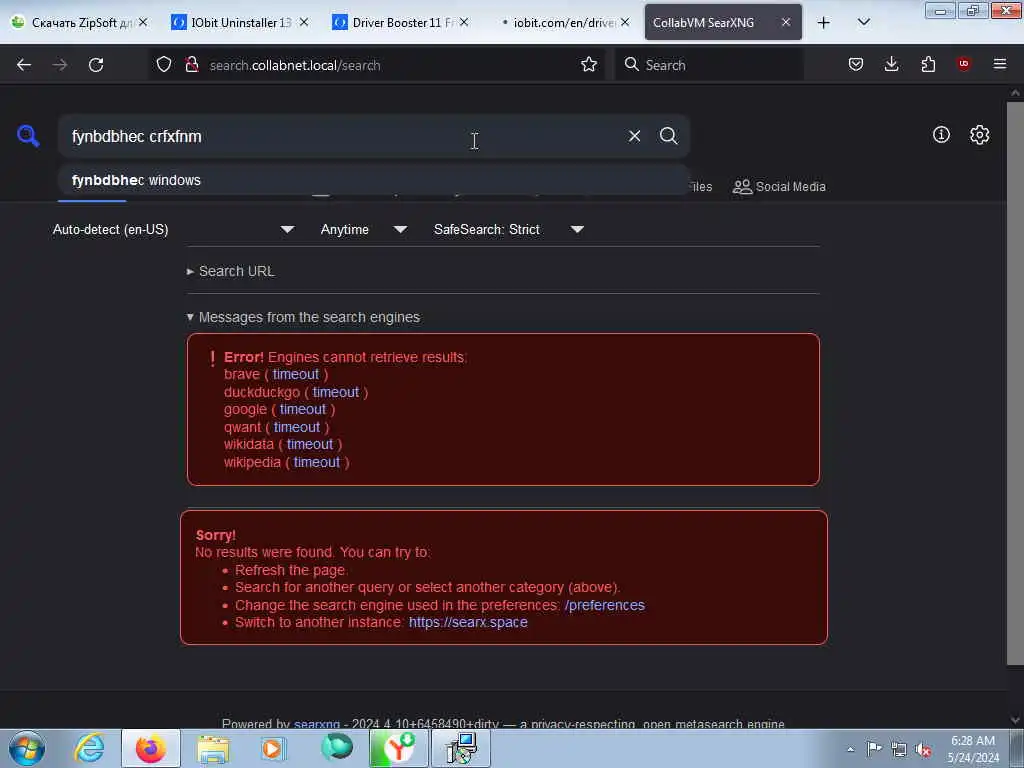The image size is (1024, 768).
Task: Click the Yandex browser installer taskbar icon
Action: [x=398, y=748]
